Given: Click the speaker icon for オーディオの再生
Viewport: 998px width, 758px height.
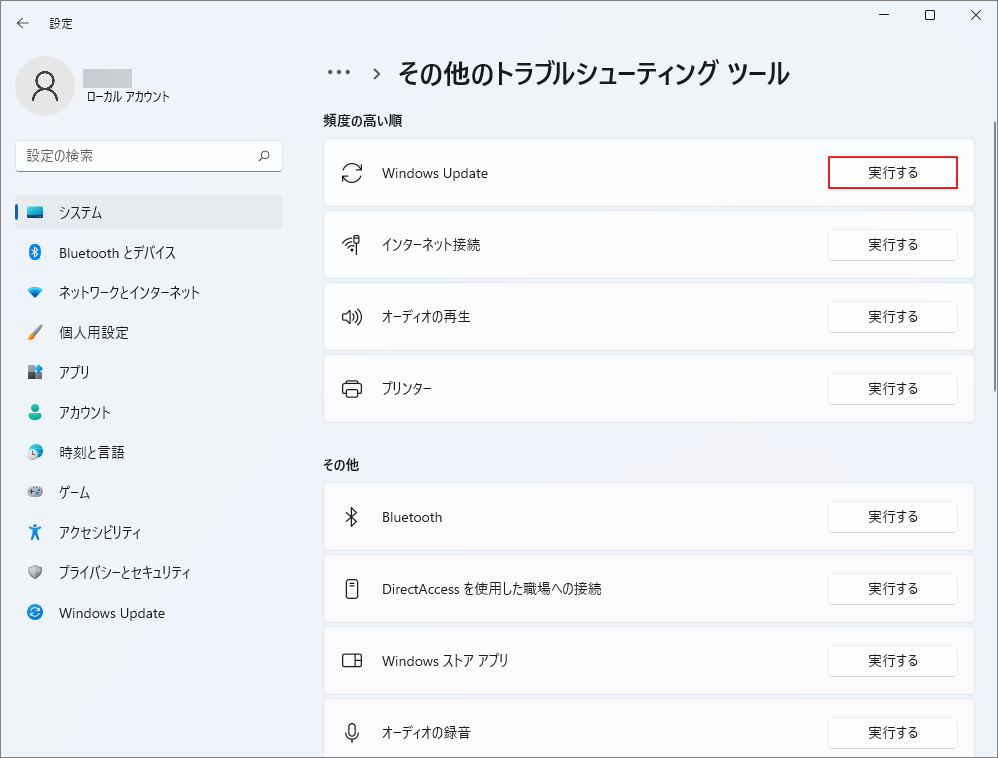Looking at the screenshot, I should click(x=352, y=317).
